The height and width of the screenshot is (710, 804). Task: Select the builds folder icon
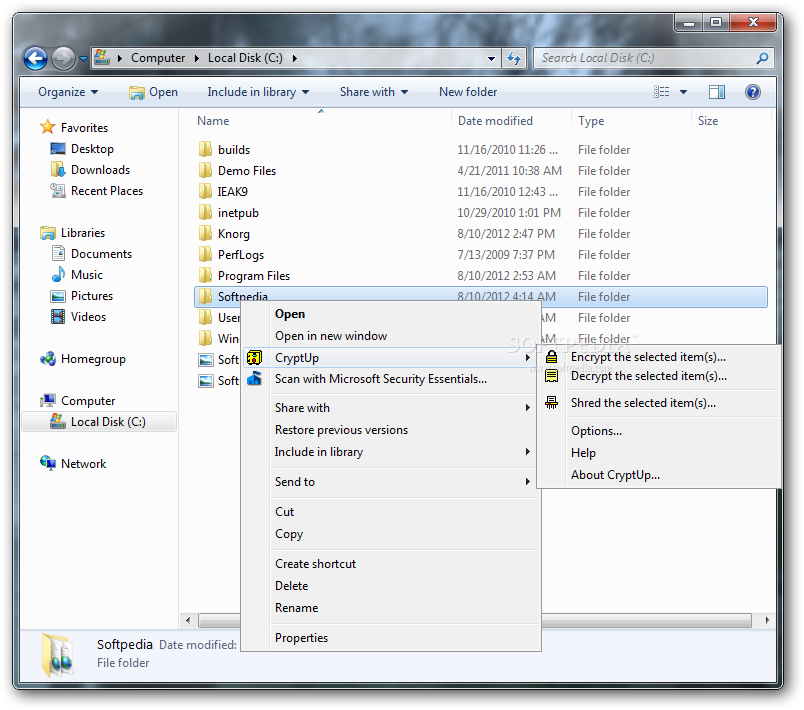tap(205, 150)
